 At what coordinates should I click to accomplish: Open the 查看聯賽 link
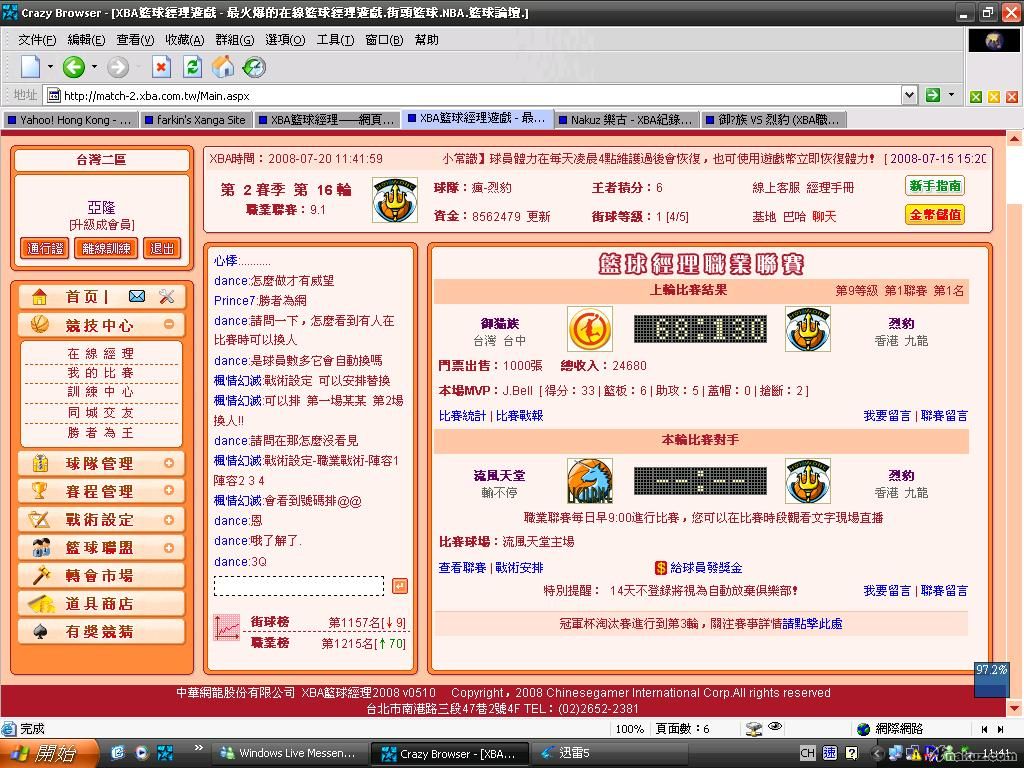tap(462, 568)
